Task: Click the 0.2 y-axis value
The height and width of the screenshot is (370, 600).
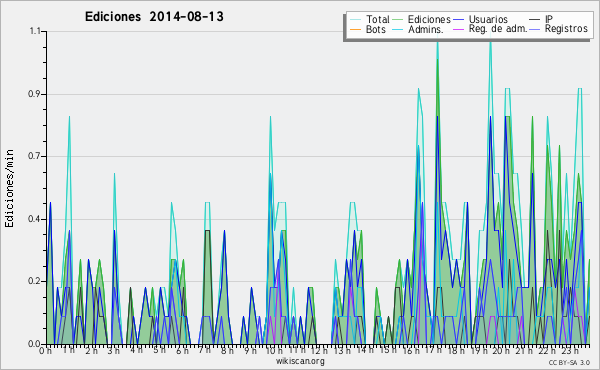Action: [x=35, y=282]
